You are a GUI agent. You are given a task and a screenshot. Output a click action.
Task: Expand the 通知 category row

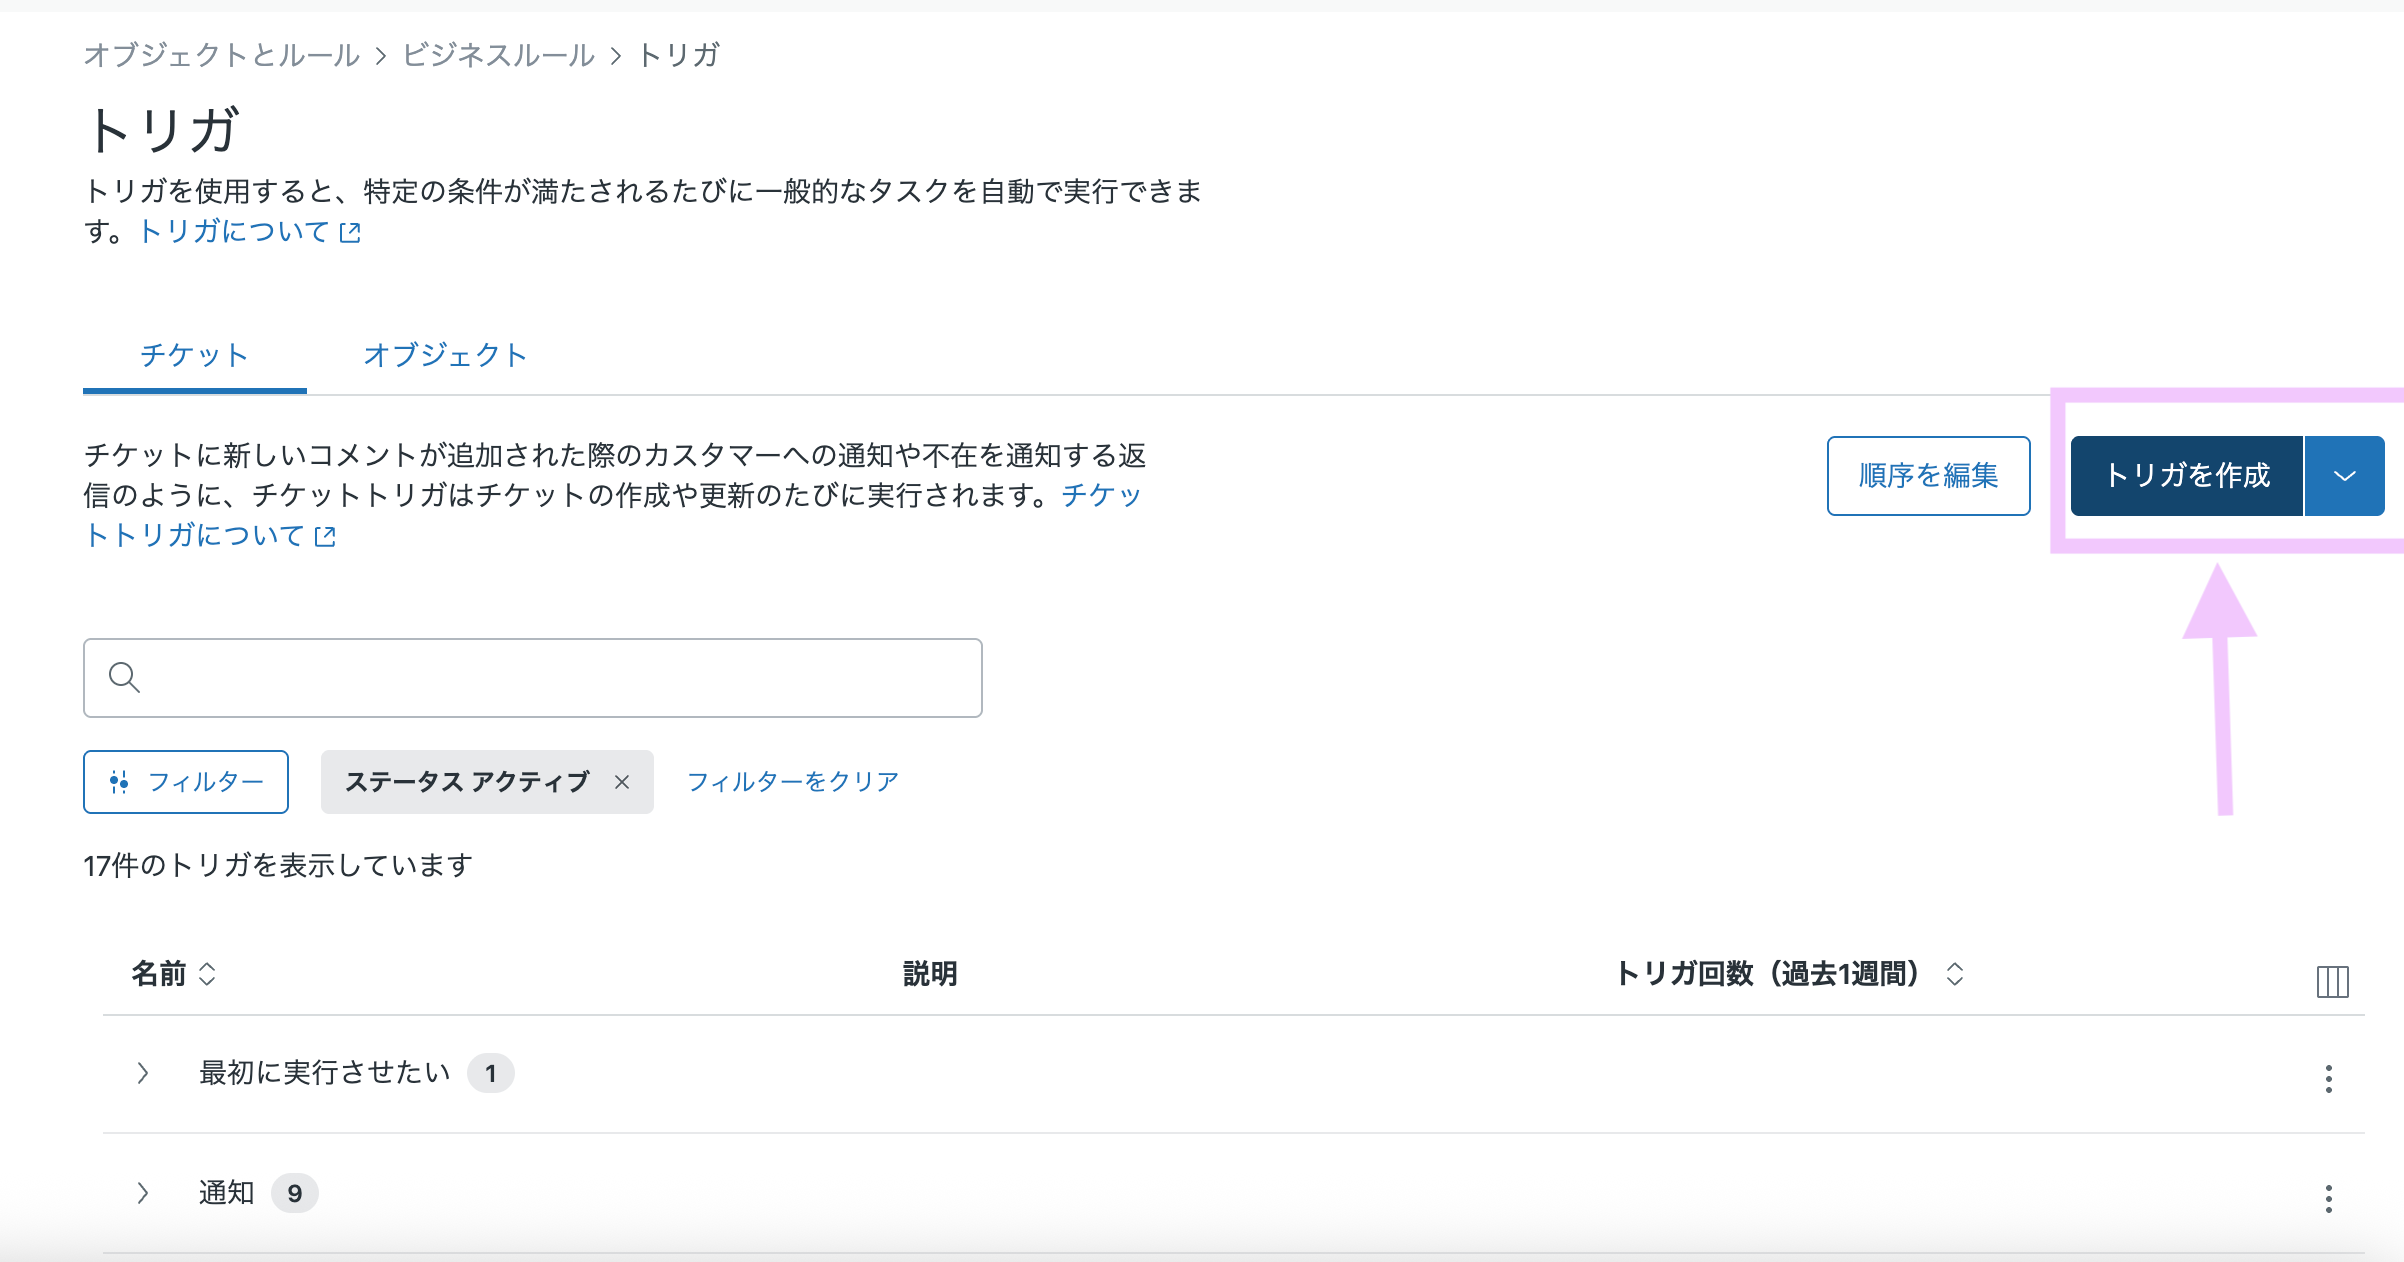click(x=143, y=1192)
